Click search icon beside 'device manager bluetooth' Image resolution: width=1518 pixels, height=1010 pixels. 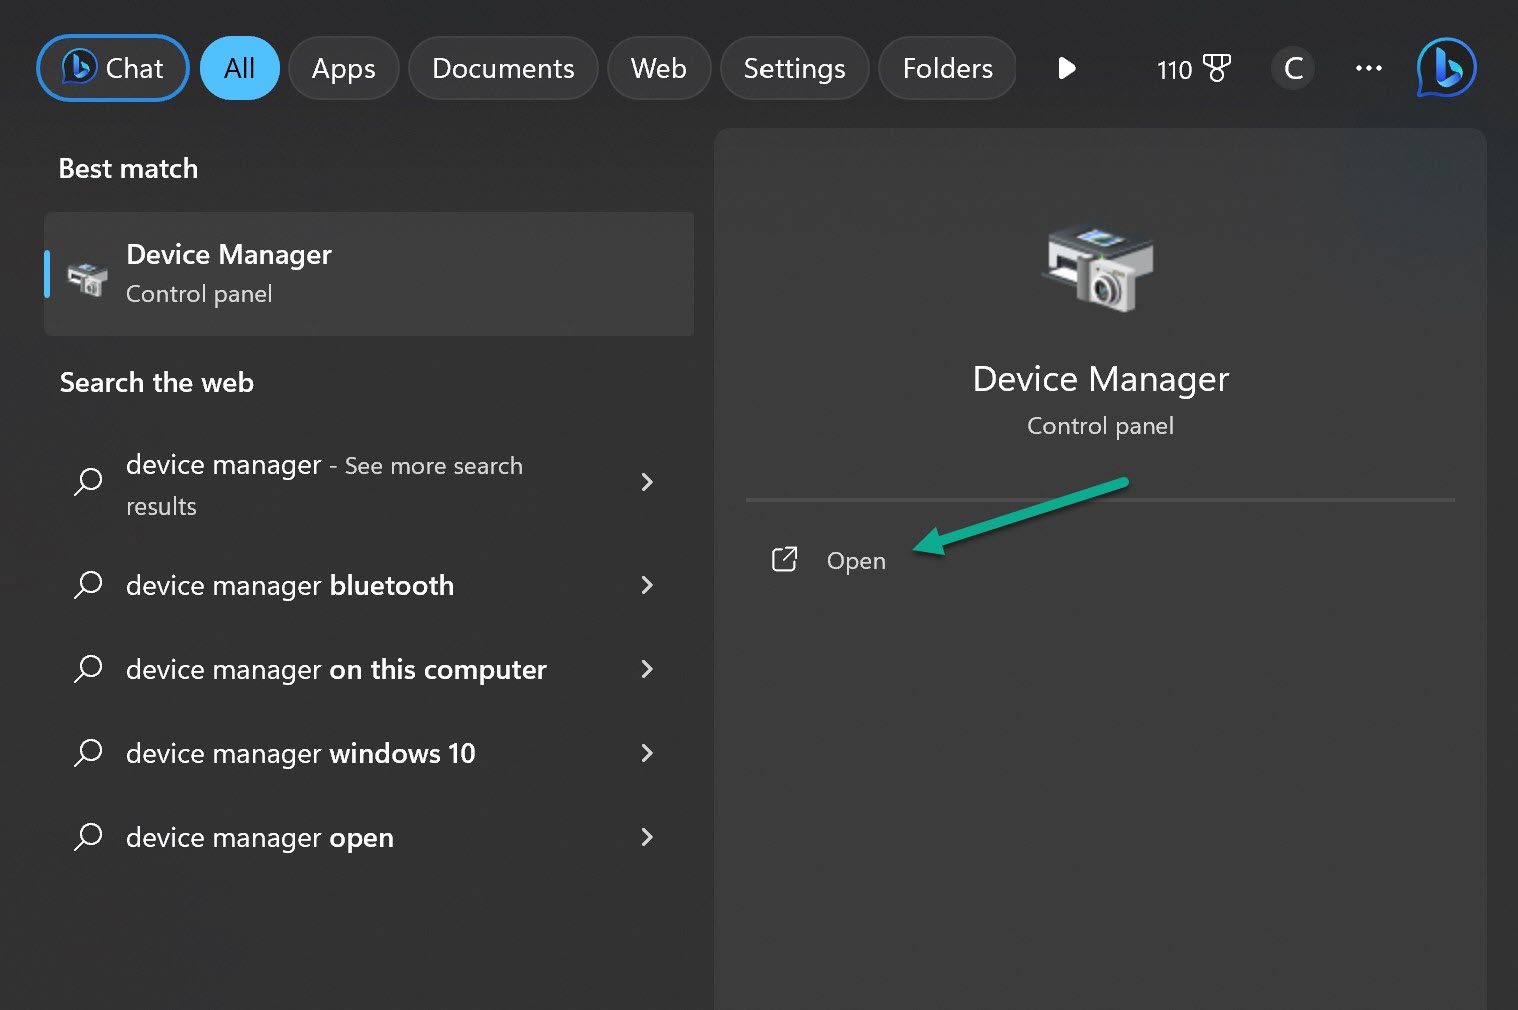88,585
